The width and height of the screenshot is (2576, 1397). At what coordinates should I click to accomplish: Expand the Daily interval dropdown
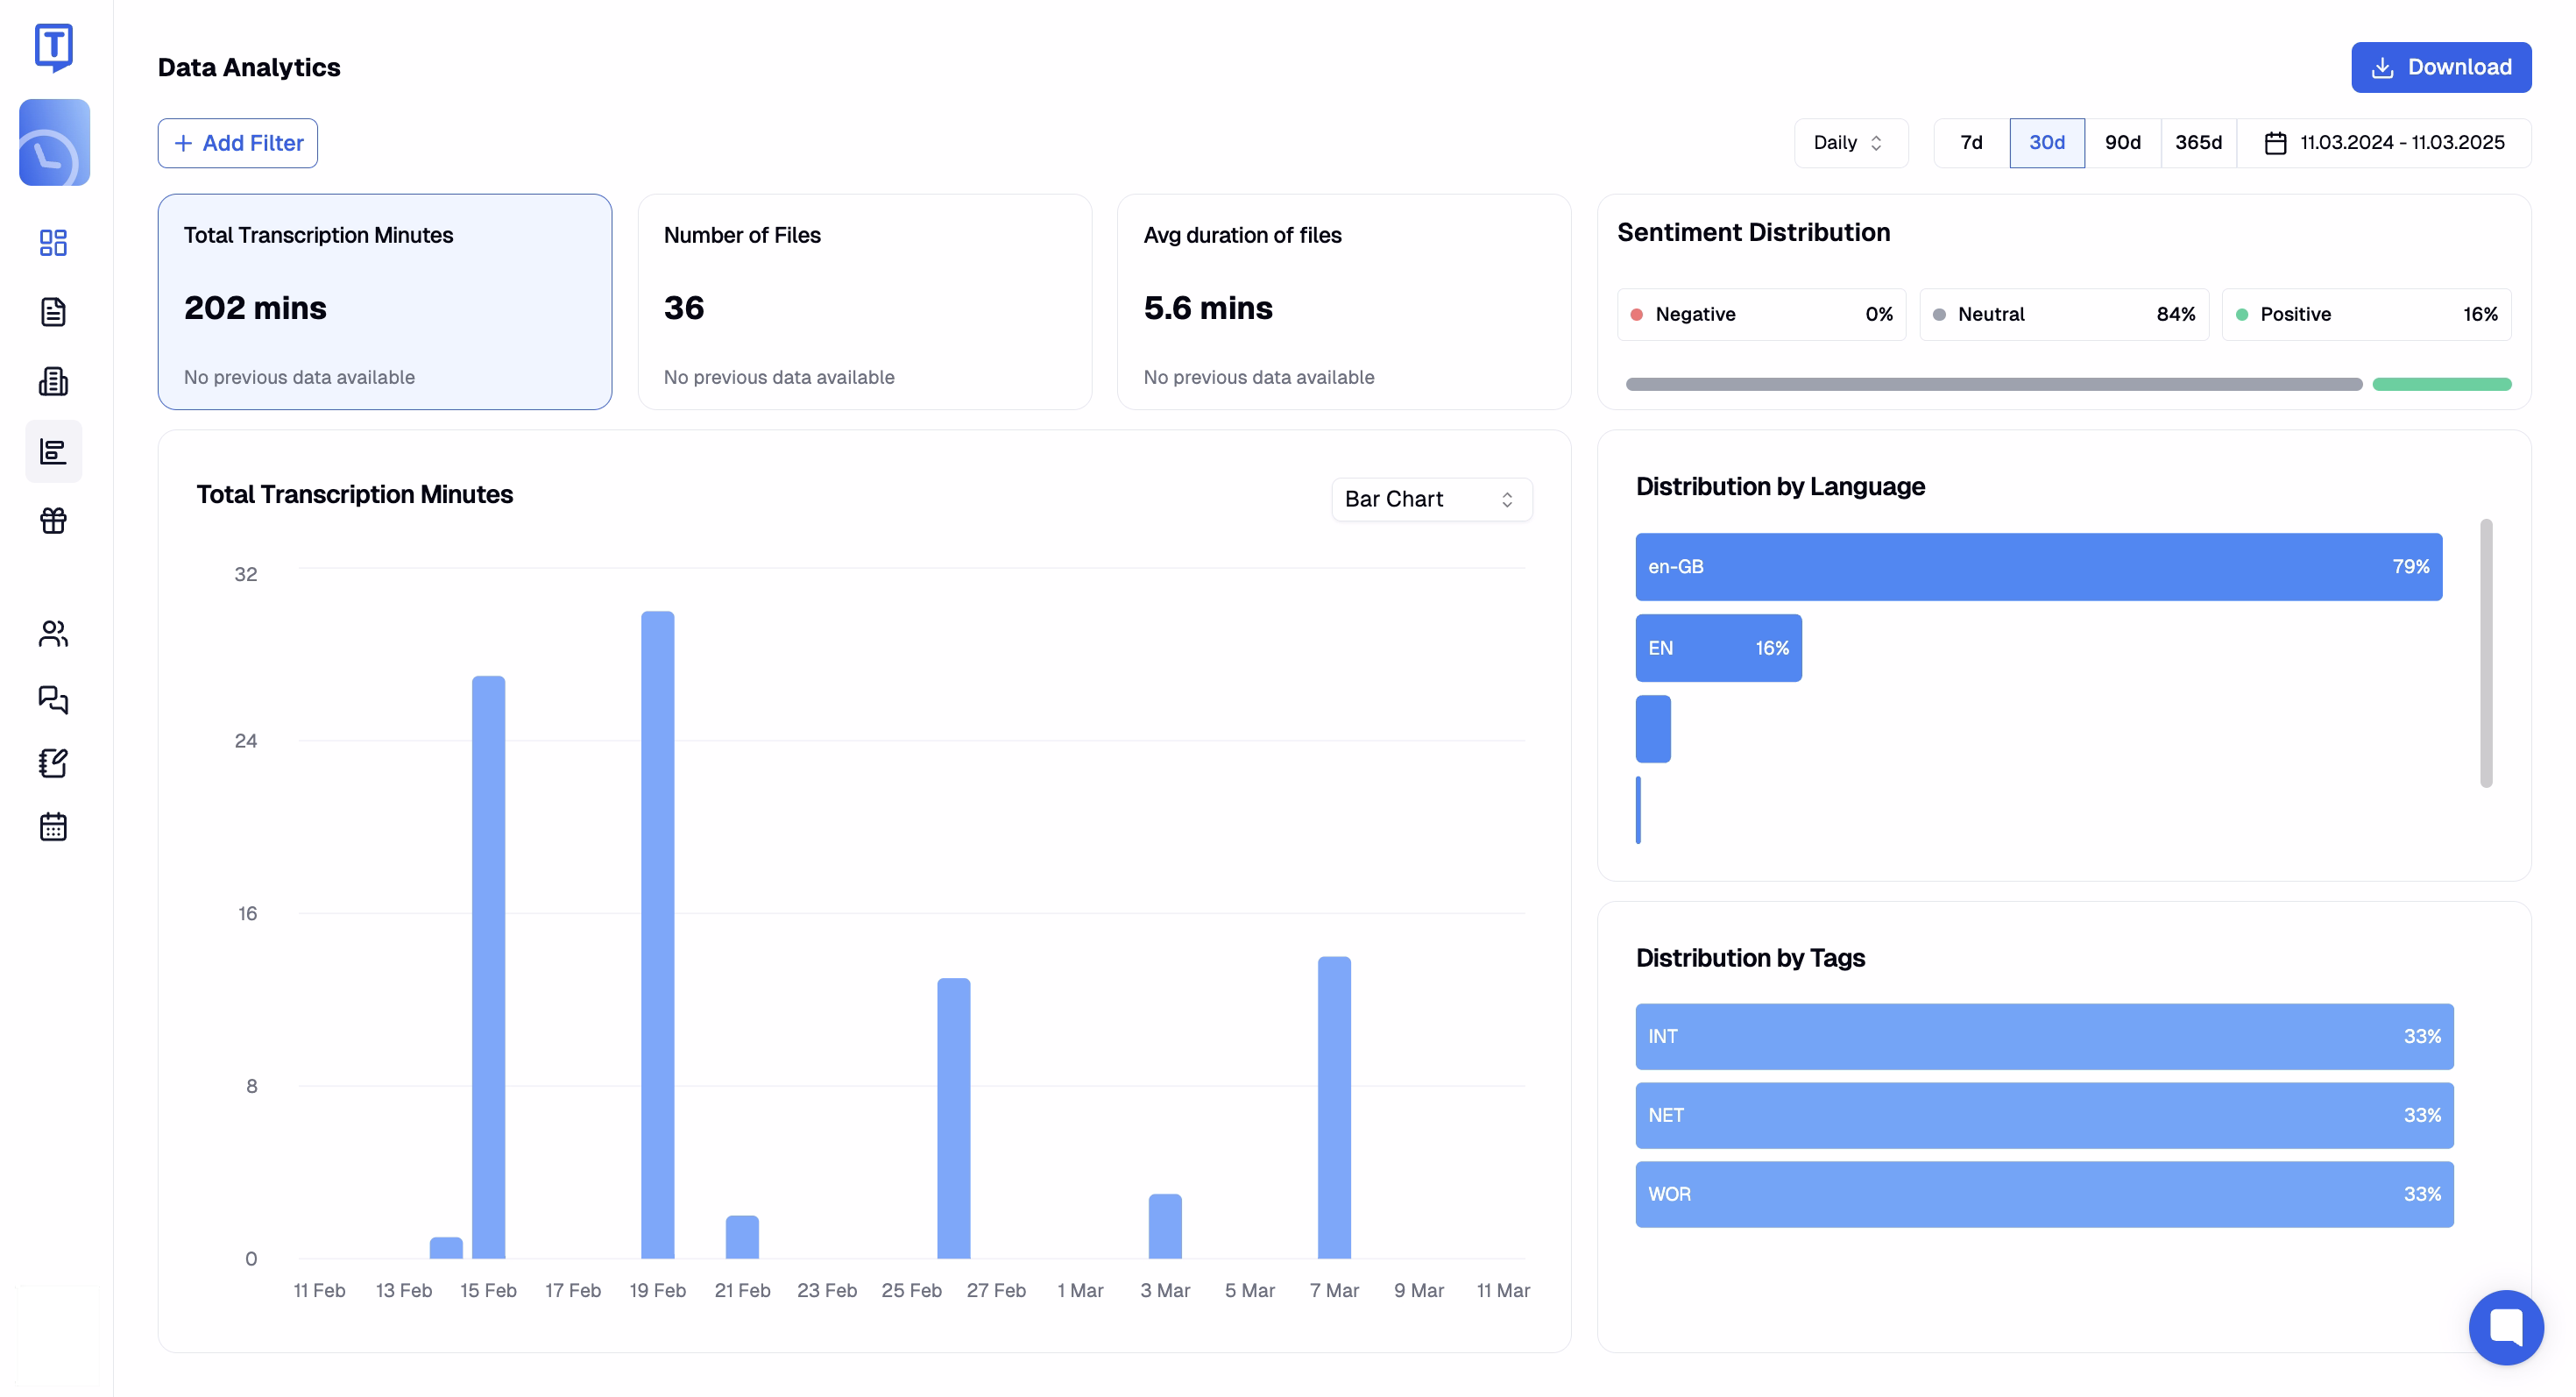1850,143
